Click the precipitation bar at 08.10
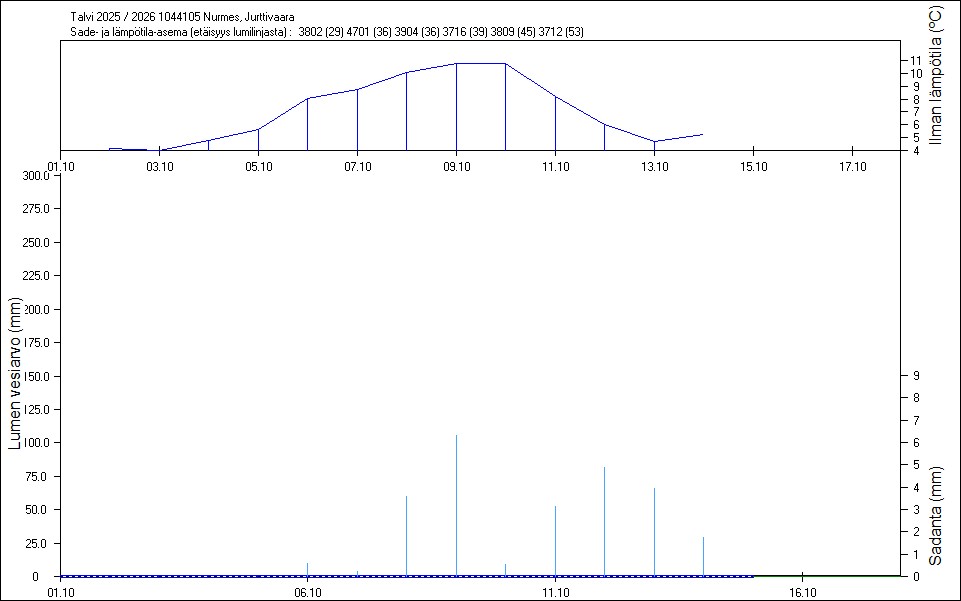This screenshot has height=601, width=961. pyautogui.click(x=406, y=535)
